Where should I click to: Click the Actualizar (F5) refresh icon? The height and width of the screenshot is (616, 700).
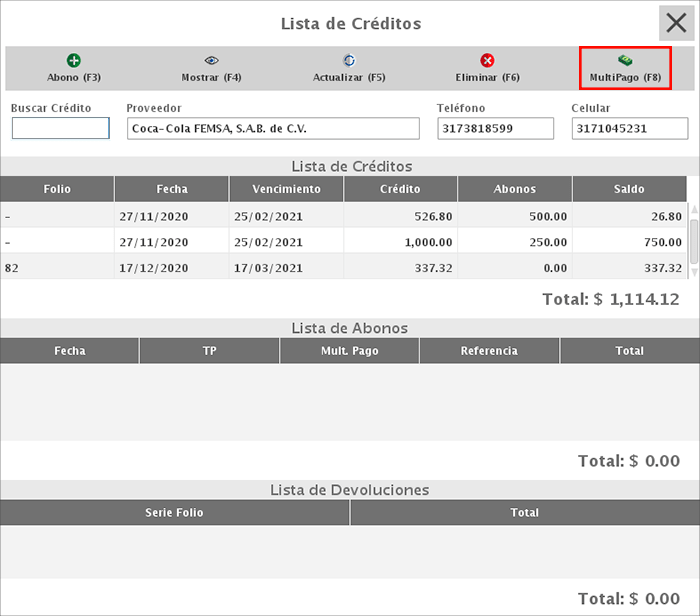click(x=349, y=61)
